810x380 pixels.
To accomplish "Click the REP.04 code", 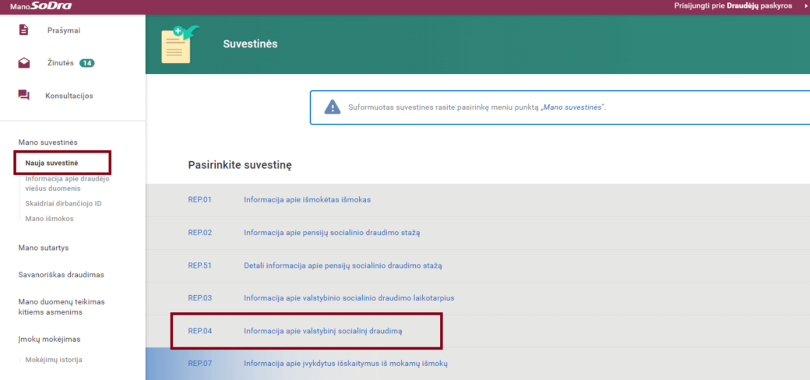I will (200, 331).
